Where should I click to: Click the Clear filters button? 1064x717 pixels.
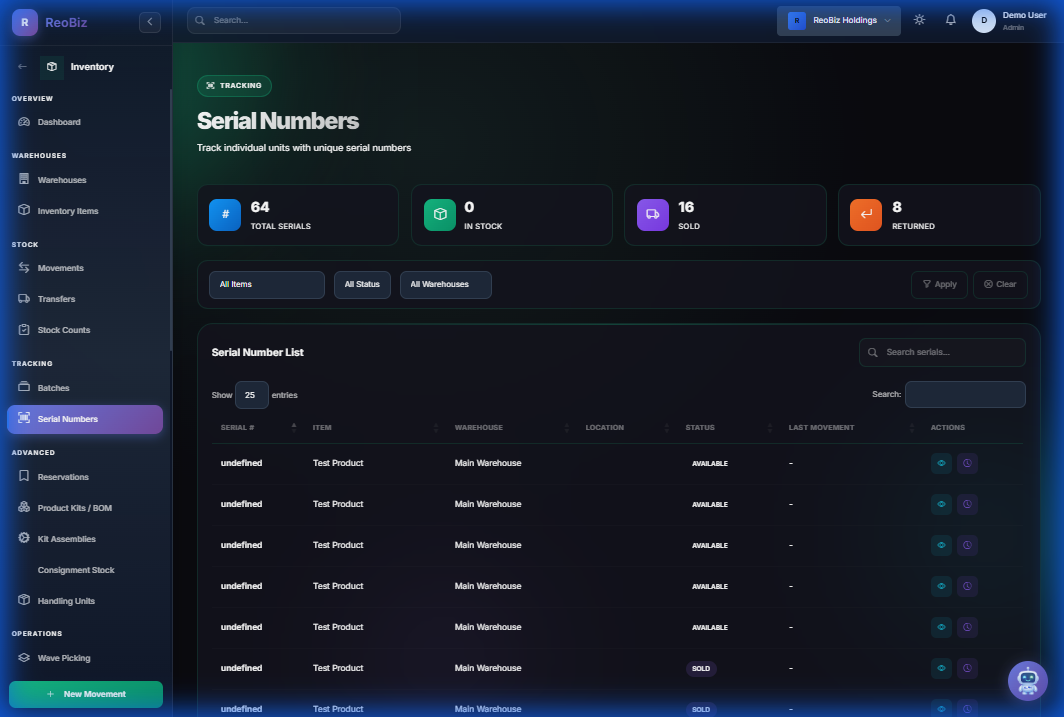[x=999, y=285]
